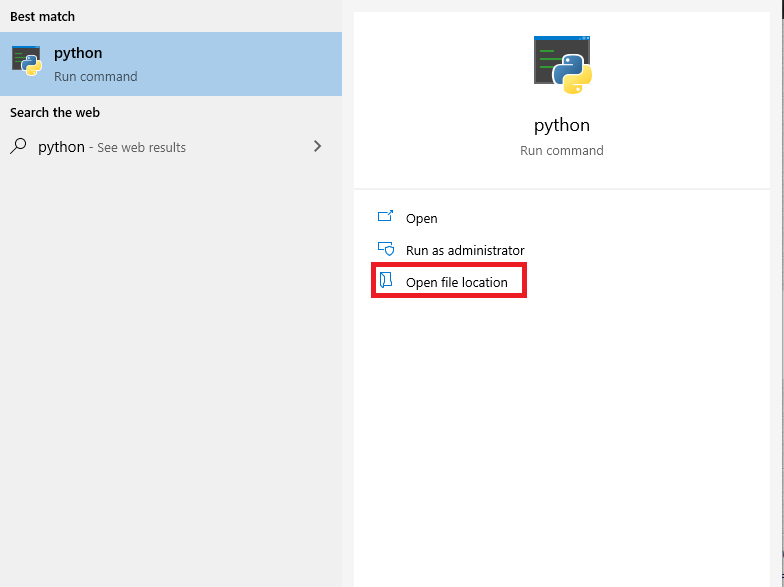The width and height of the screenshot is (784, 587).
Task: Click the folder icon next to Open file location
Action: 386,280
